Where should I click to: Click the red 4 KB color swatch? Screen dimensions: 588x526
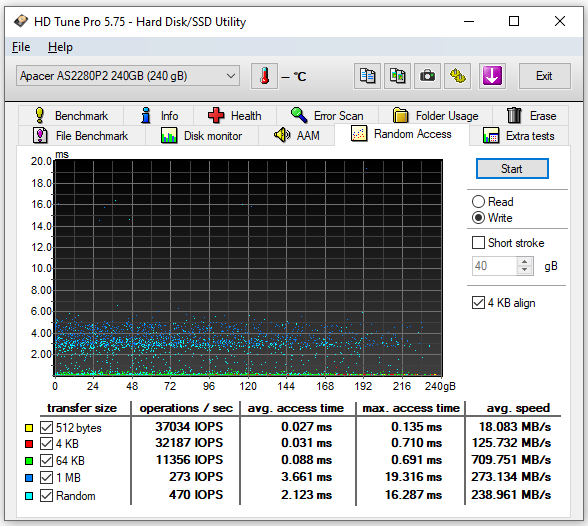[29, 444]
